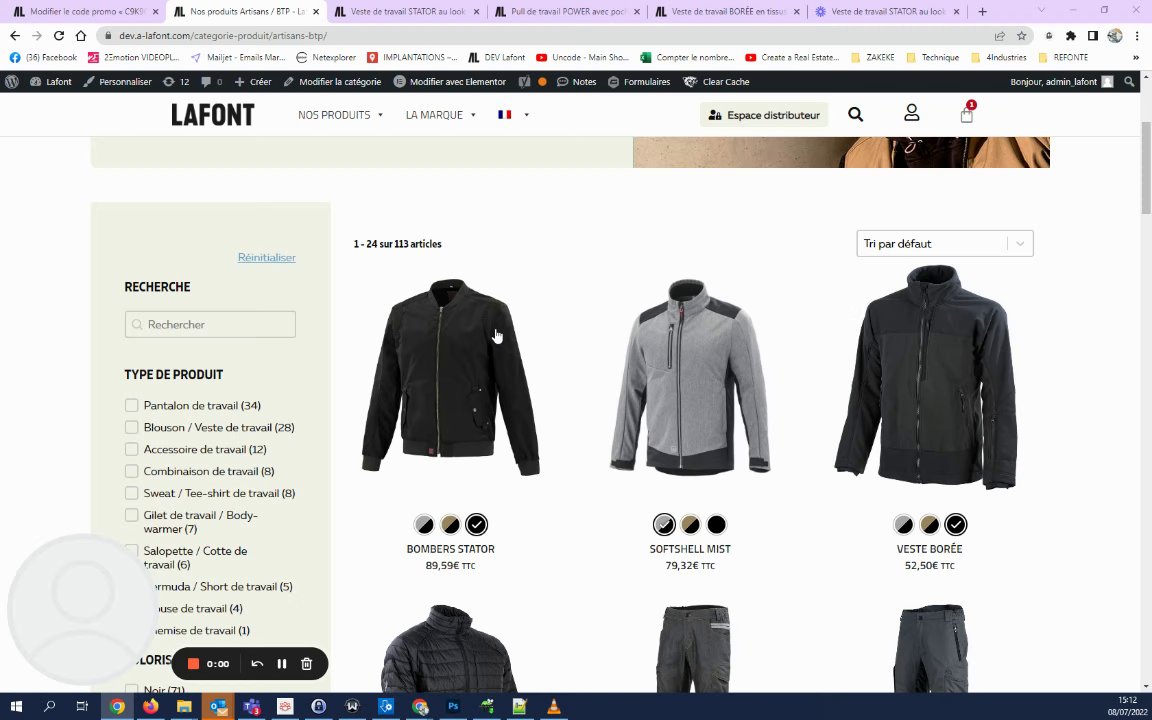The width and height of the screenshot is (1152, 720).
Task: Open the shopping cart icon
Action: [967, 115]
